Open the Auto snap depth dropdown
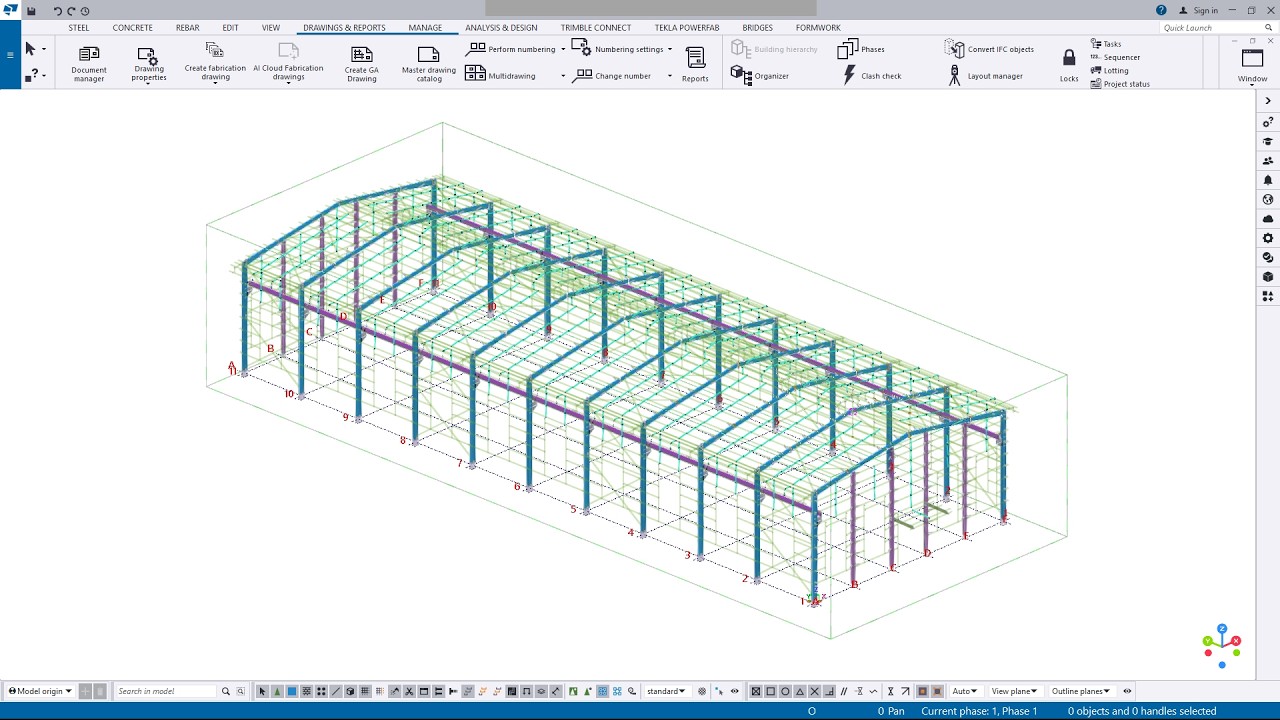This screenshot has width=1280, height=720. tap(965, 691)
